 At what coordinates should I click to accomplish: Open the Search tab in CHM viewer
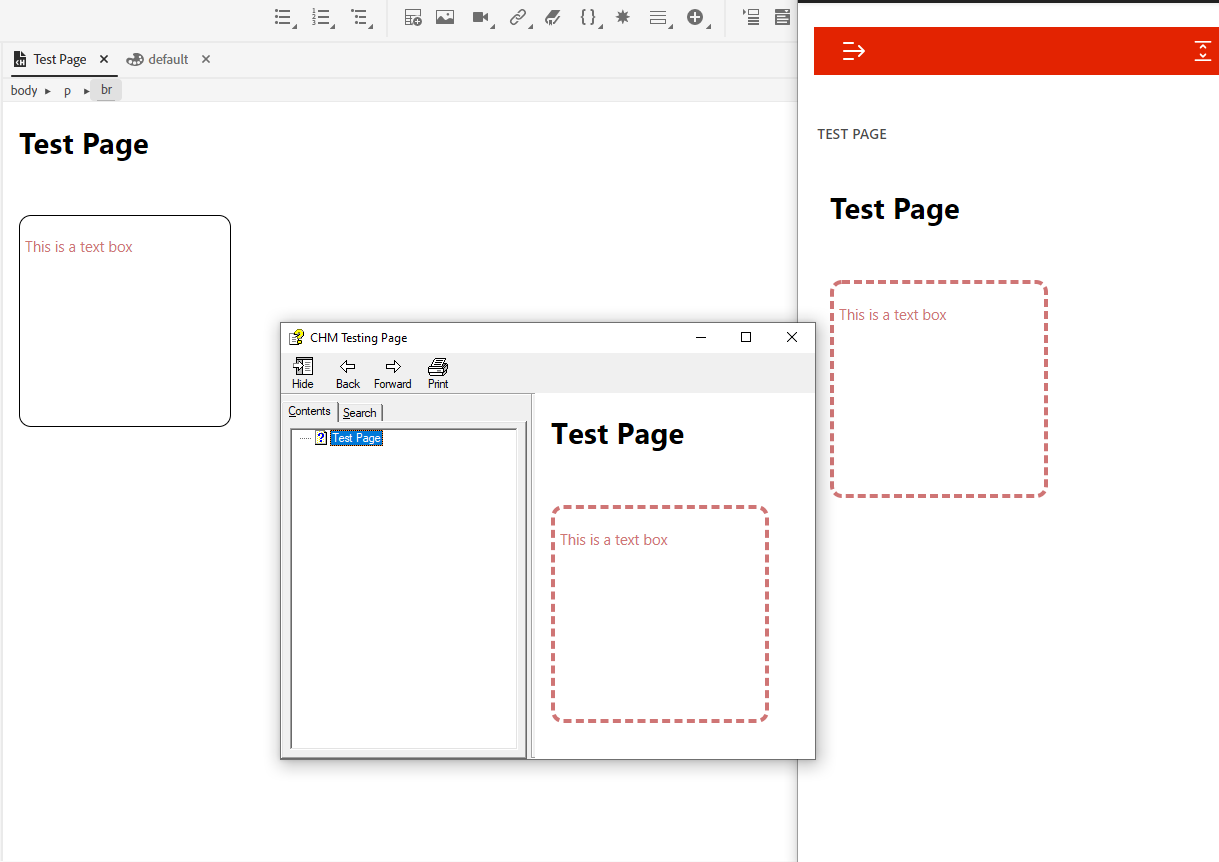[x=359, y=411]
